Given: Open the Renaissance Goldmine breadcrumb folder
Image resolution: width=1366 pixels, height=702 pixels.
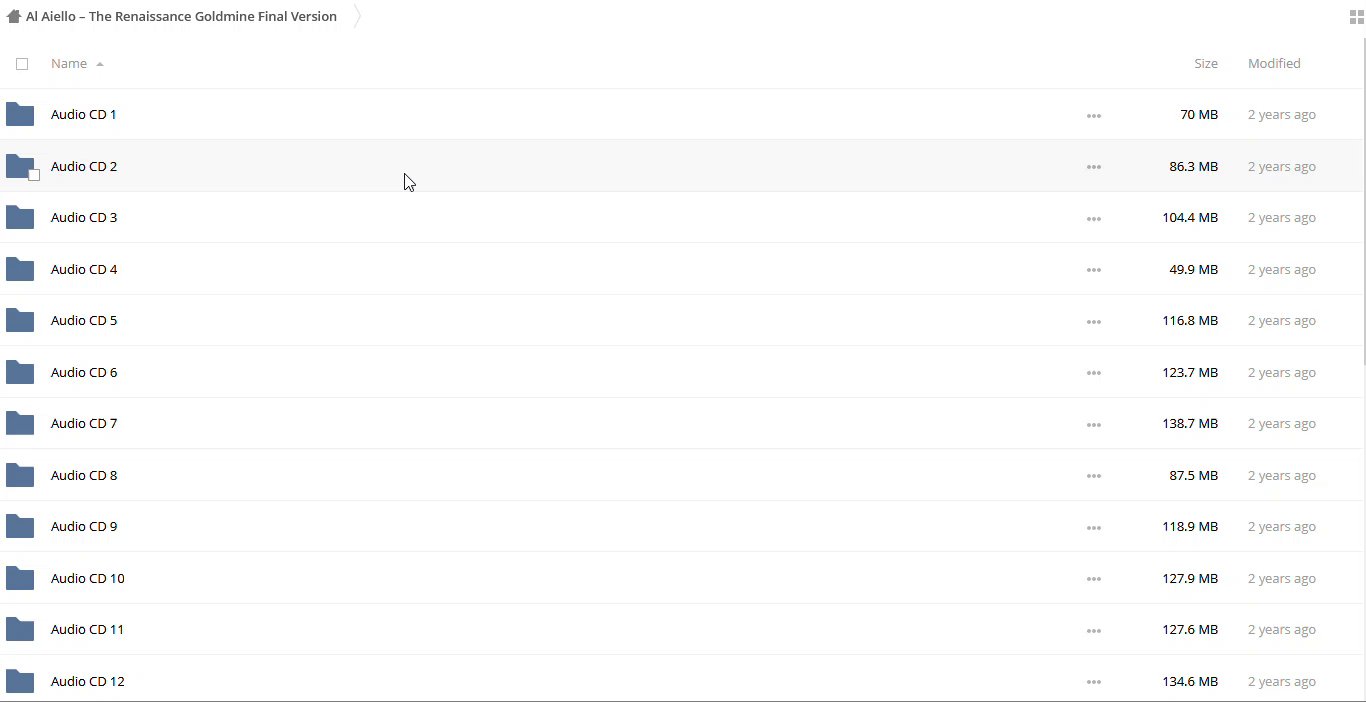Looking at the screenshot, I should click(x=181, y=16).
